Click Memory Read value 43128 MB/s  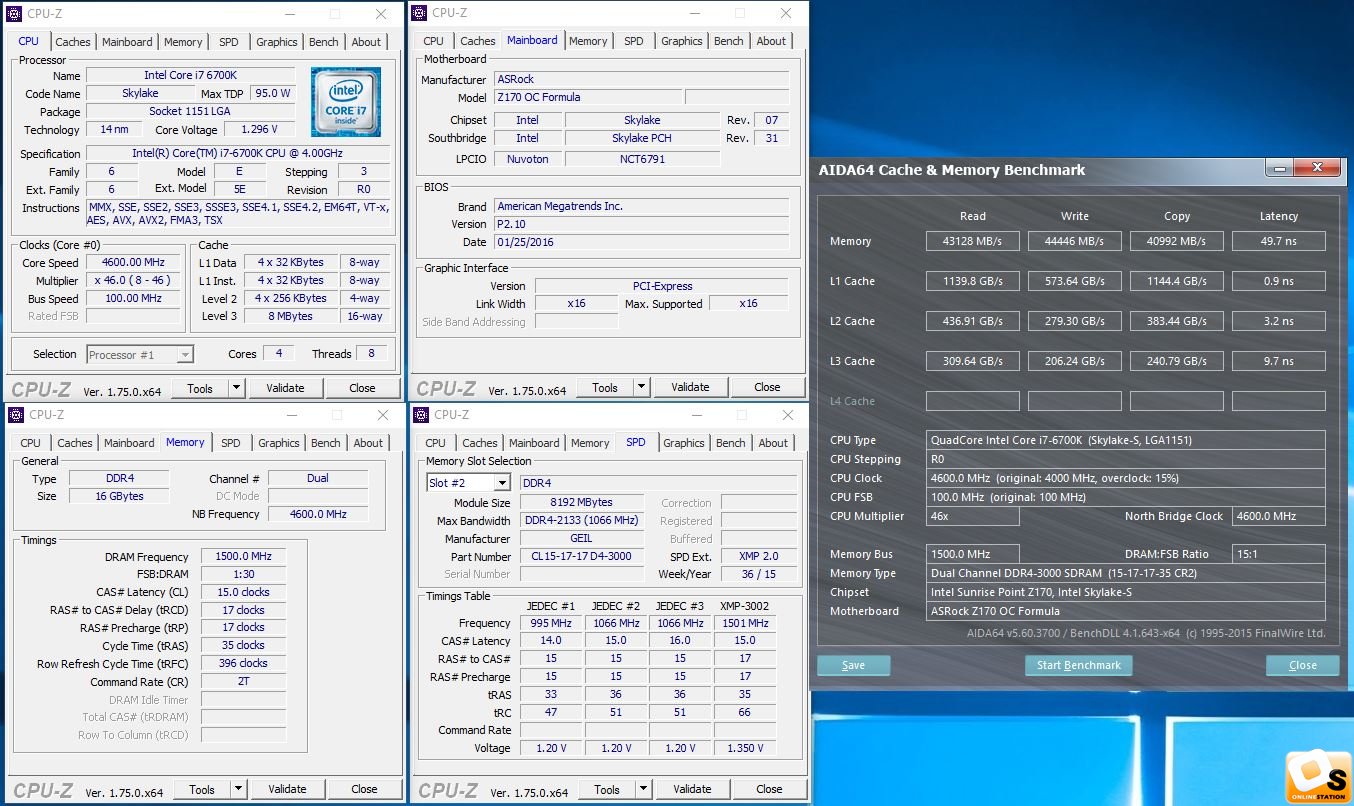point(973,241)
